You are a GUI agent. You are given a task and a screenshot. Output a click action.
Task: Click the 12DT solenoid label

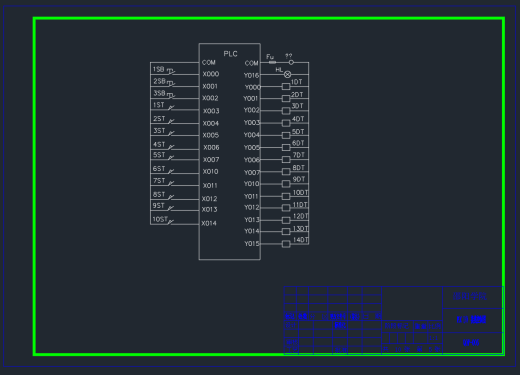(x=300, y=216)
